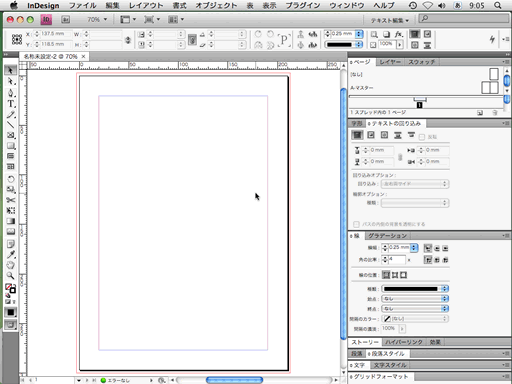The width and height of the screenshot is (512, 384).
Task: Open the workspace switcher dropdown
Action: tap(390, 20)
